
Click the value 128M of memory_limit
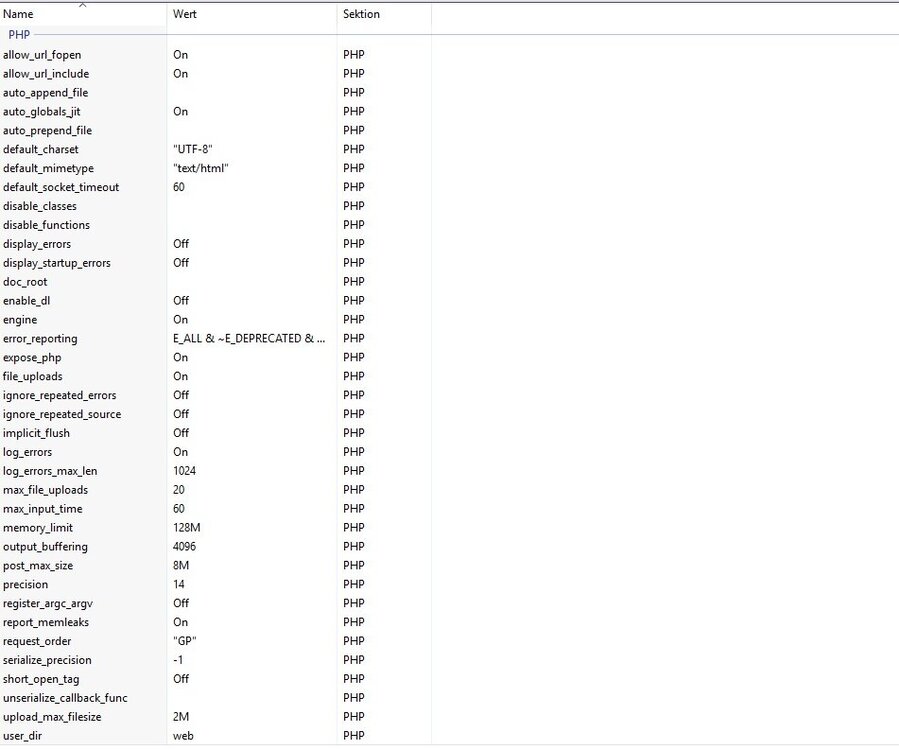tap(187, 528)
